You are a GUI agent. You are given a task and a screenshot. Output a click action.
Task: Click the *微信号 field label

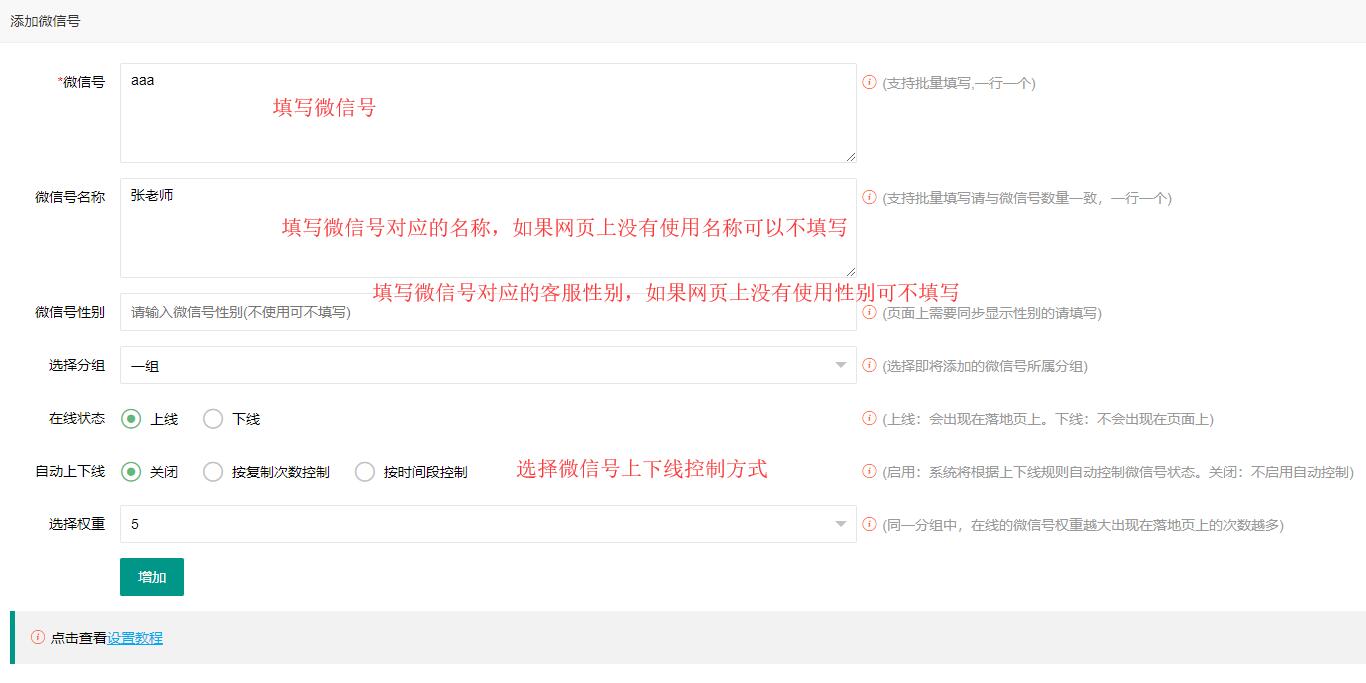coord(81,82)
